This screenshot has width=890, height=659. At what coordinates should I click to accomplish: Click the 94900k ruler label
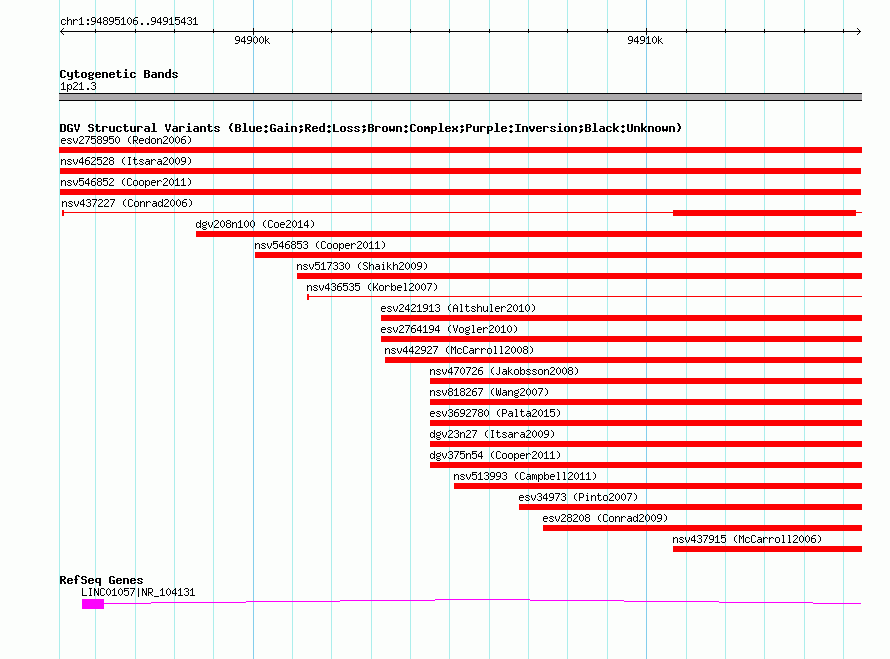[252, 40]
